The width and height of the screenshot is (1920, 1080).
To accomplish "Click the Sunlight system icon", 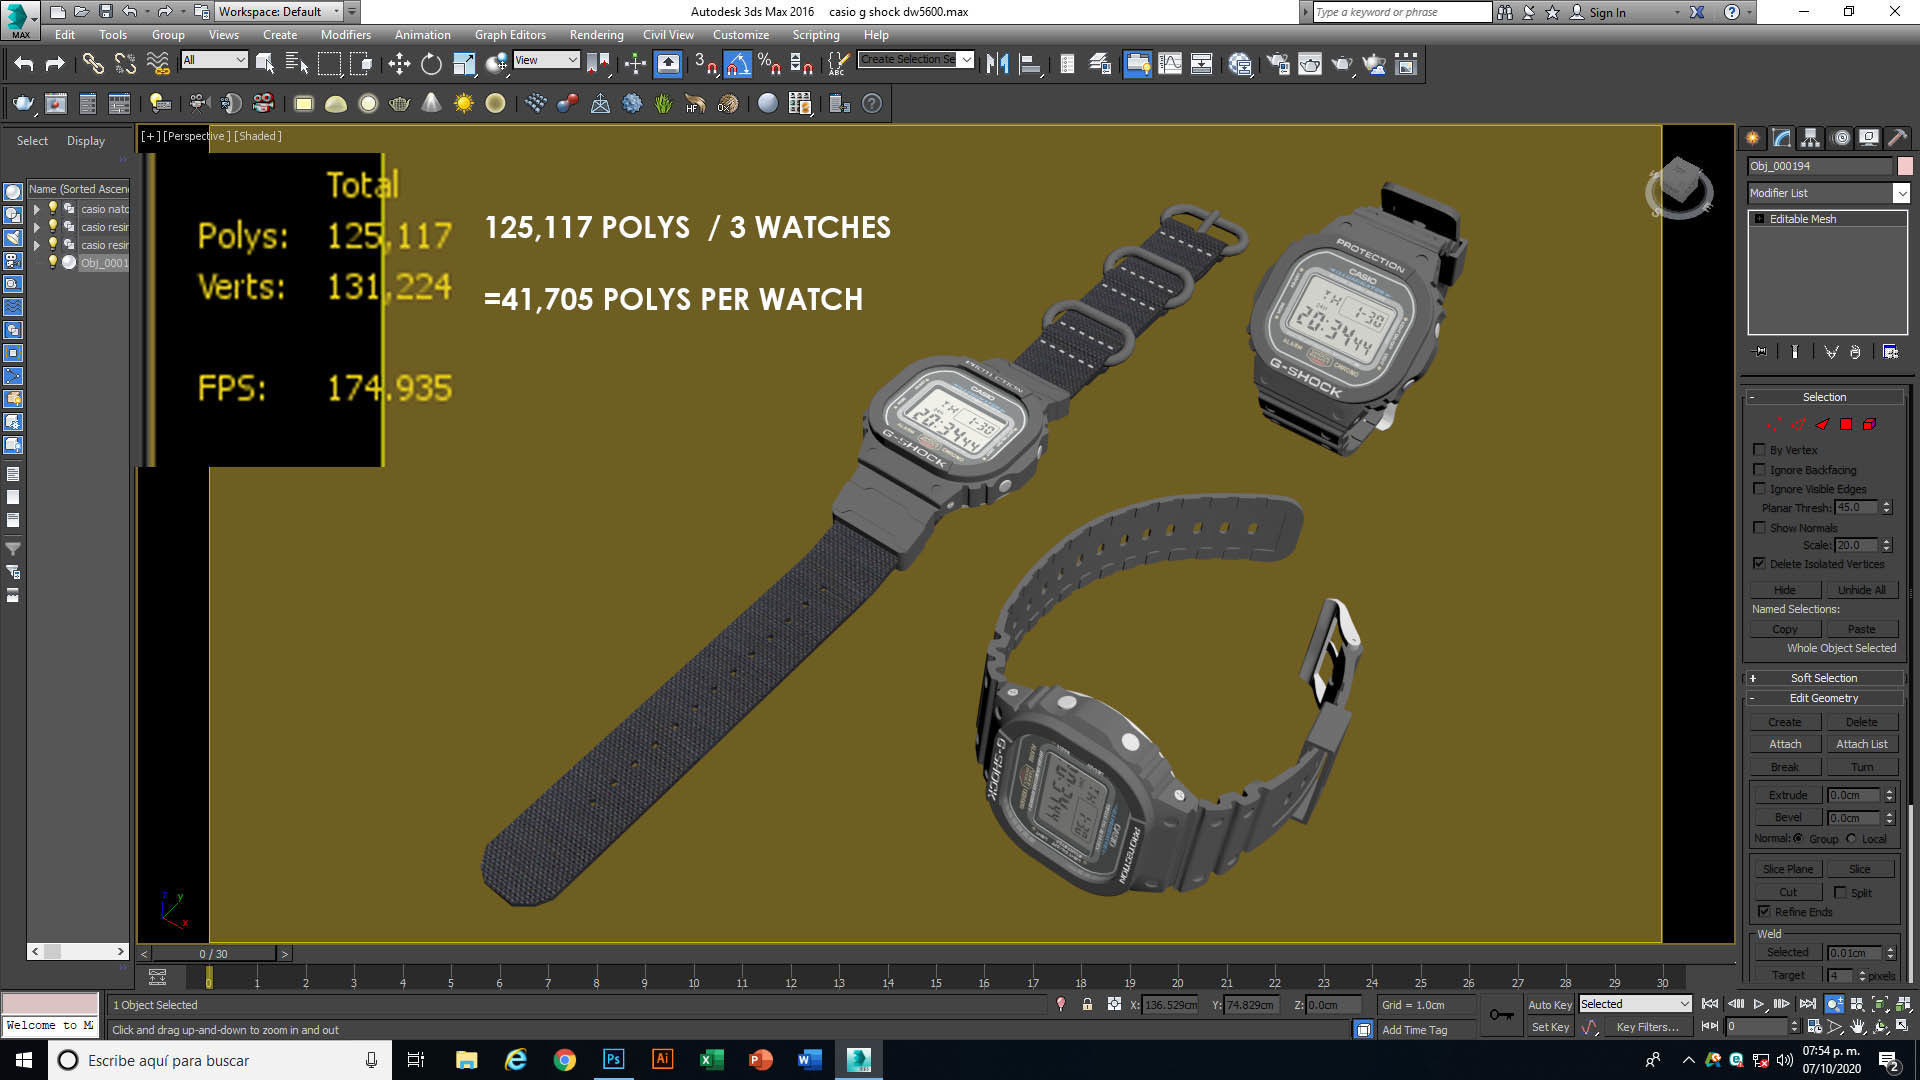I will (x=464, y=103).
